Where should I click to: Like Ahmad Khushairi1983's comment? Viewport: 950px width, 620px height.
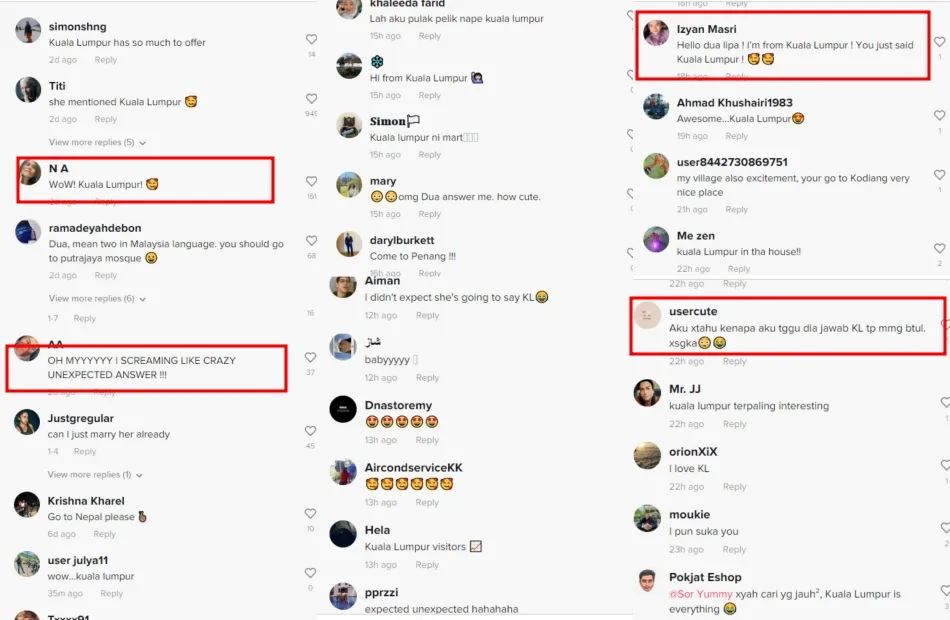tap(939, 115)
